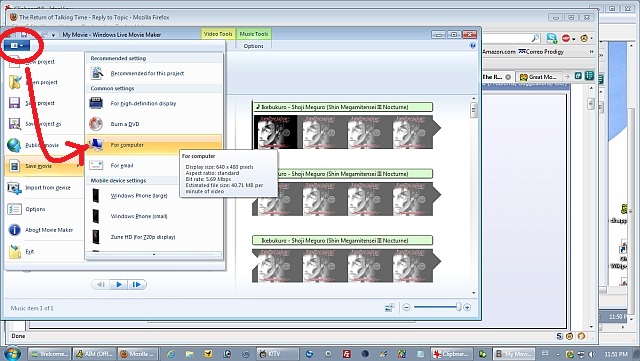Click the Skype icon in Firefox toolbar
Screen dimensions: 640x361
[552, 38]
